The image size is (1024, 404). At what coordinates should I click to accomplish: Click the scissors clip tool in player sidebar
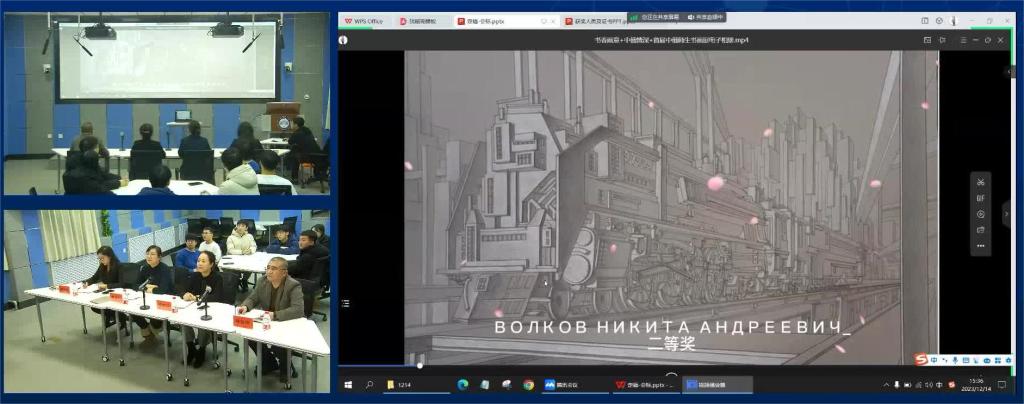click(x=980, y=181)
